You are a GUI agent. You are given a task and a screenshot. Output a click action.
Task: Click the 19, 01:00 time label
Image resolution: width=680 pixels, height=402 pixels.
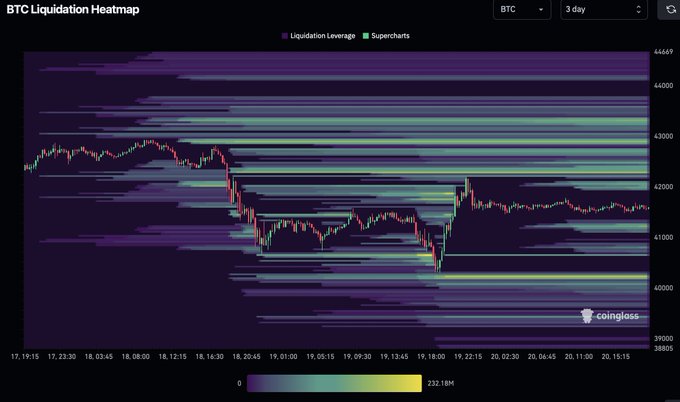pos(283,356)
